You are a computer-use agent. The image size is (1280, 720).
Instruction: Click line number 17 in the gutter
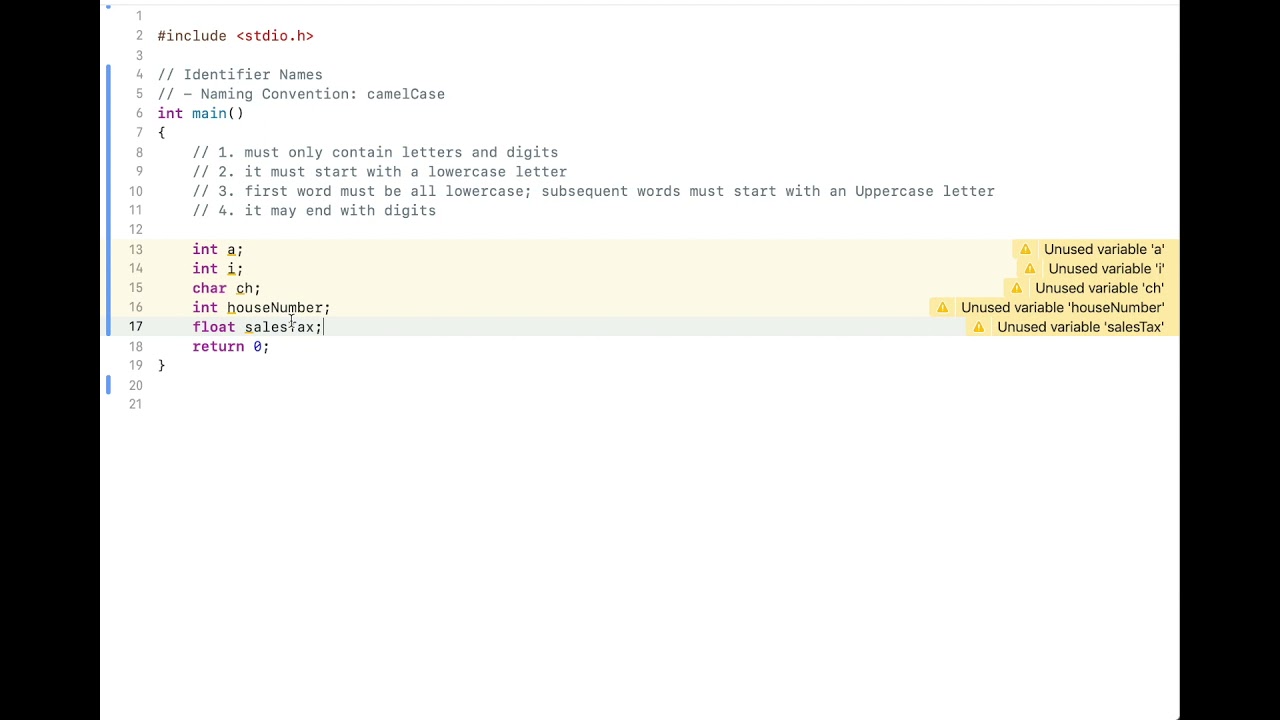(x=135, y=327)
